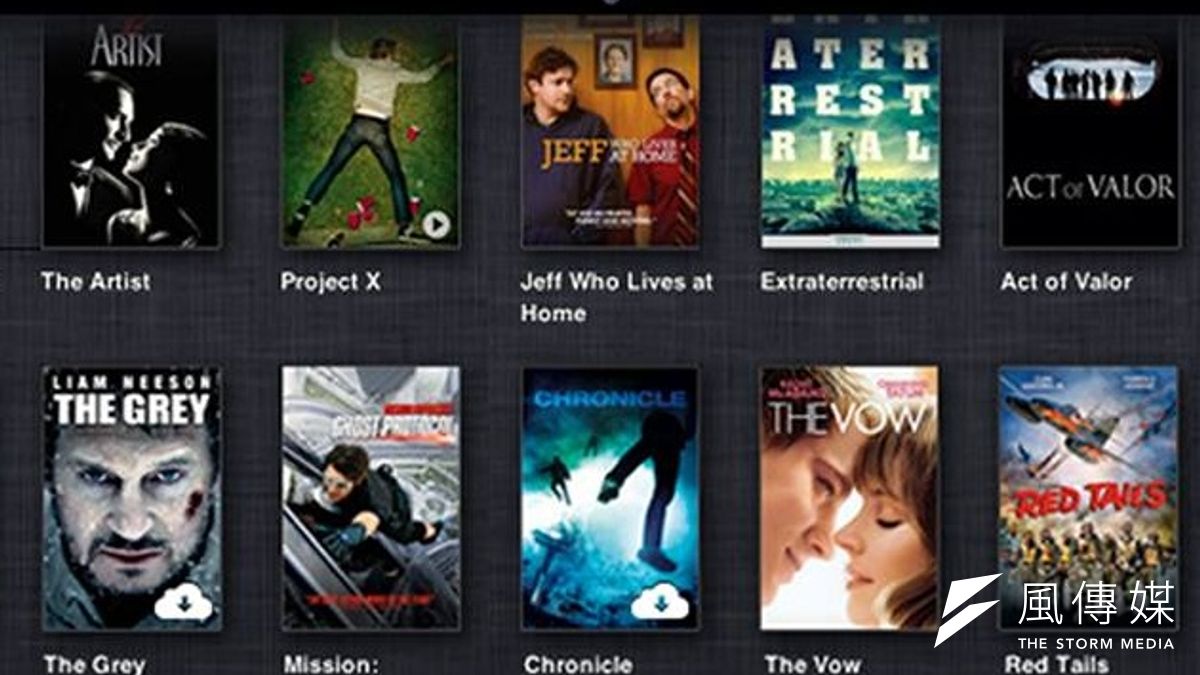Click 'Act of Valor' title label
The width and height of the screenshot is (1200, 675).
(x=1066, y=282)
